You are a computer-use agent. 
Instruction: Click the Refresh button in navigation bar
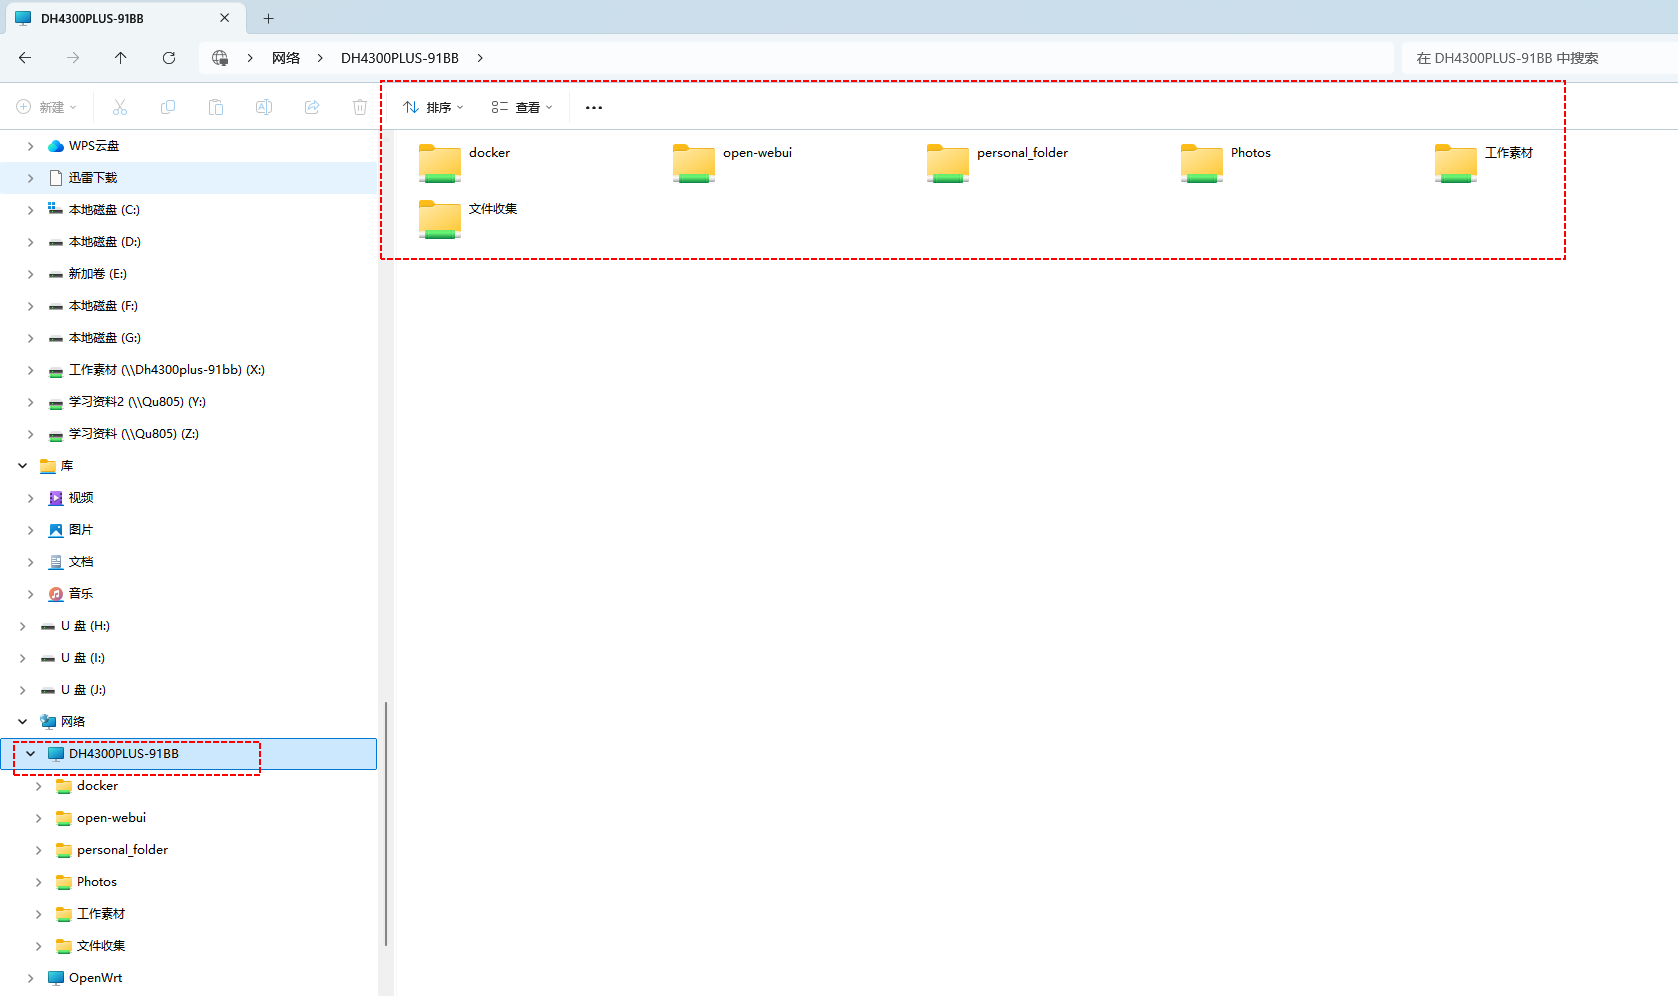[169, 58]
